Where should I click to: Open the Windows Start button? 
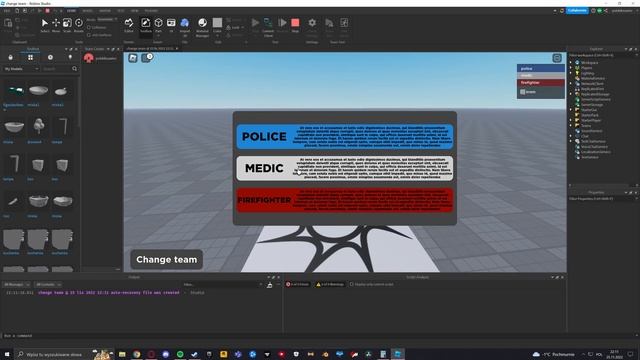click(x=7, y=354)
